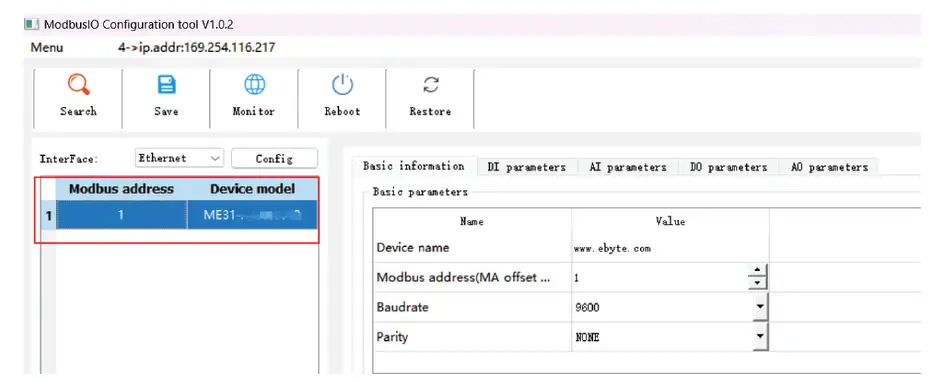Switch to DI parameters tab
The image size is (937, 382).
click(x=526, y=167)
